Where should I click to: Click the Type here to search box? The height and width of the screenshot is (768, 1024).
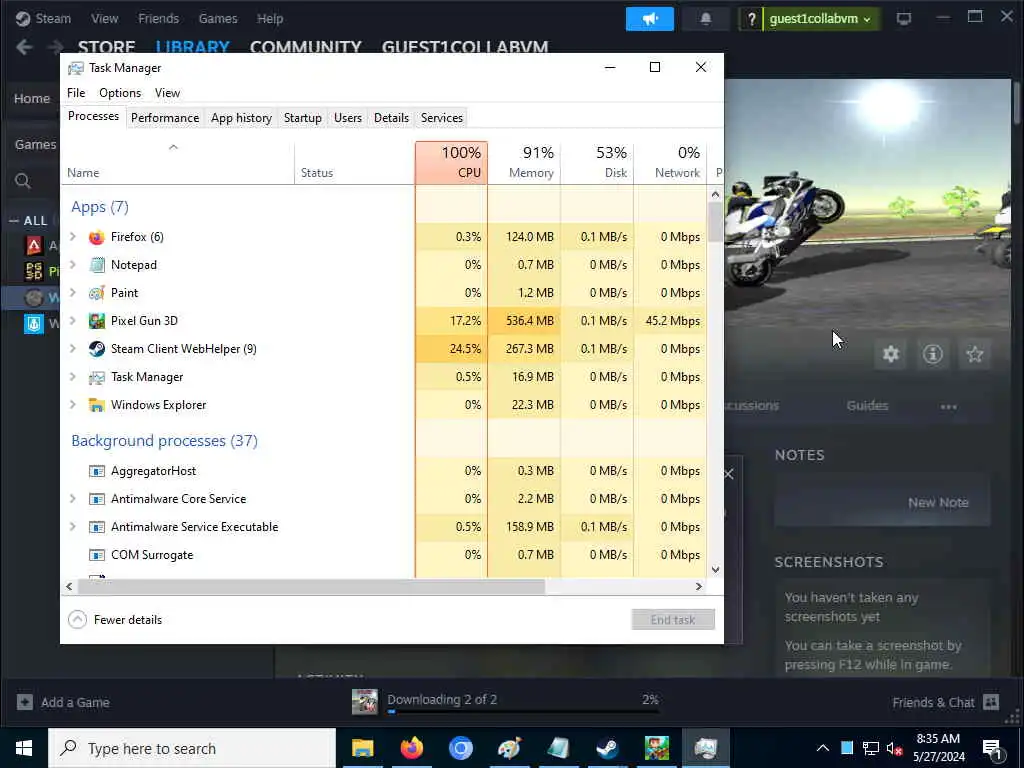192,748
